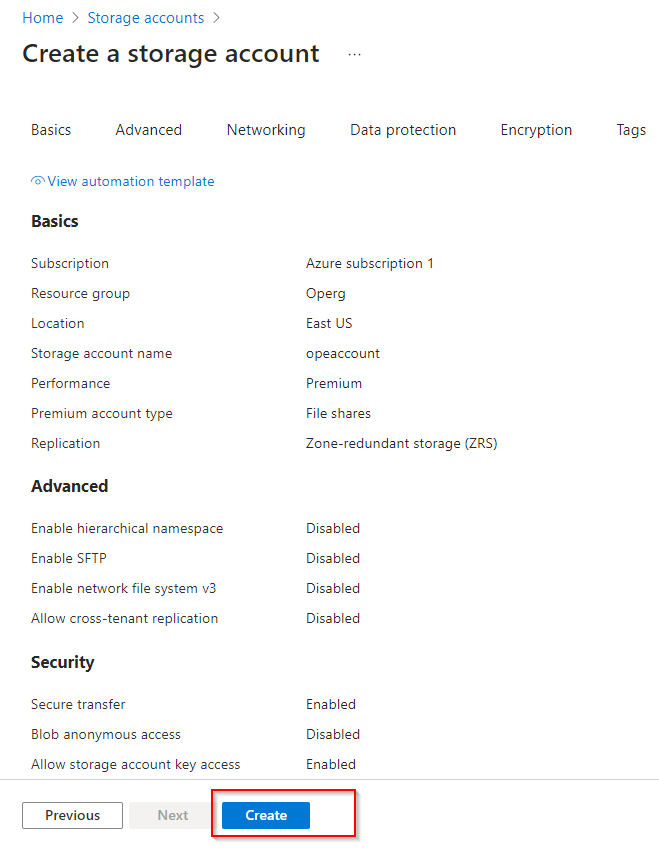Switch to the Basics tab
This screenshot has width=659, height=864.
(x=51, y=130)
